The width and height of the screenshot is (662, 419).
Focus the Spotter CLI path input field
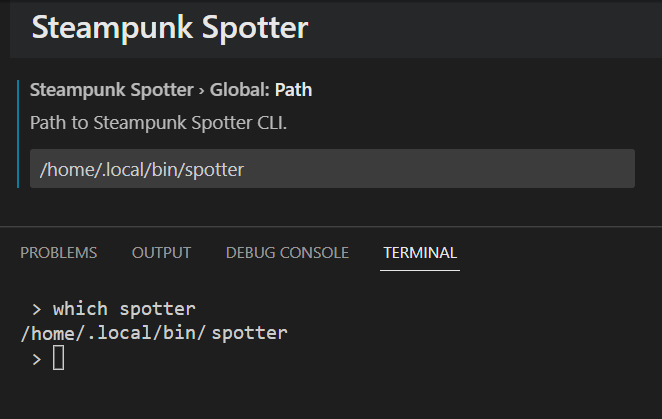pos(332,169)
